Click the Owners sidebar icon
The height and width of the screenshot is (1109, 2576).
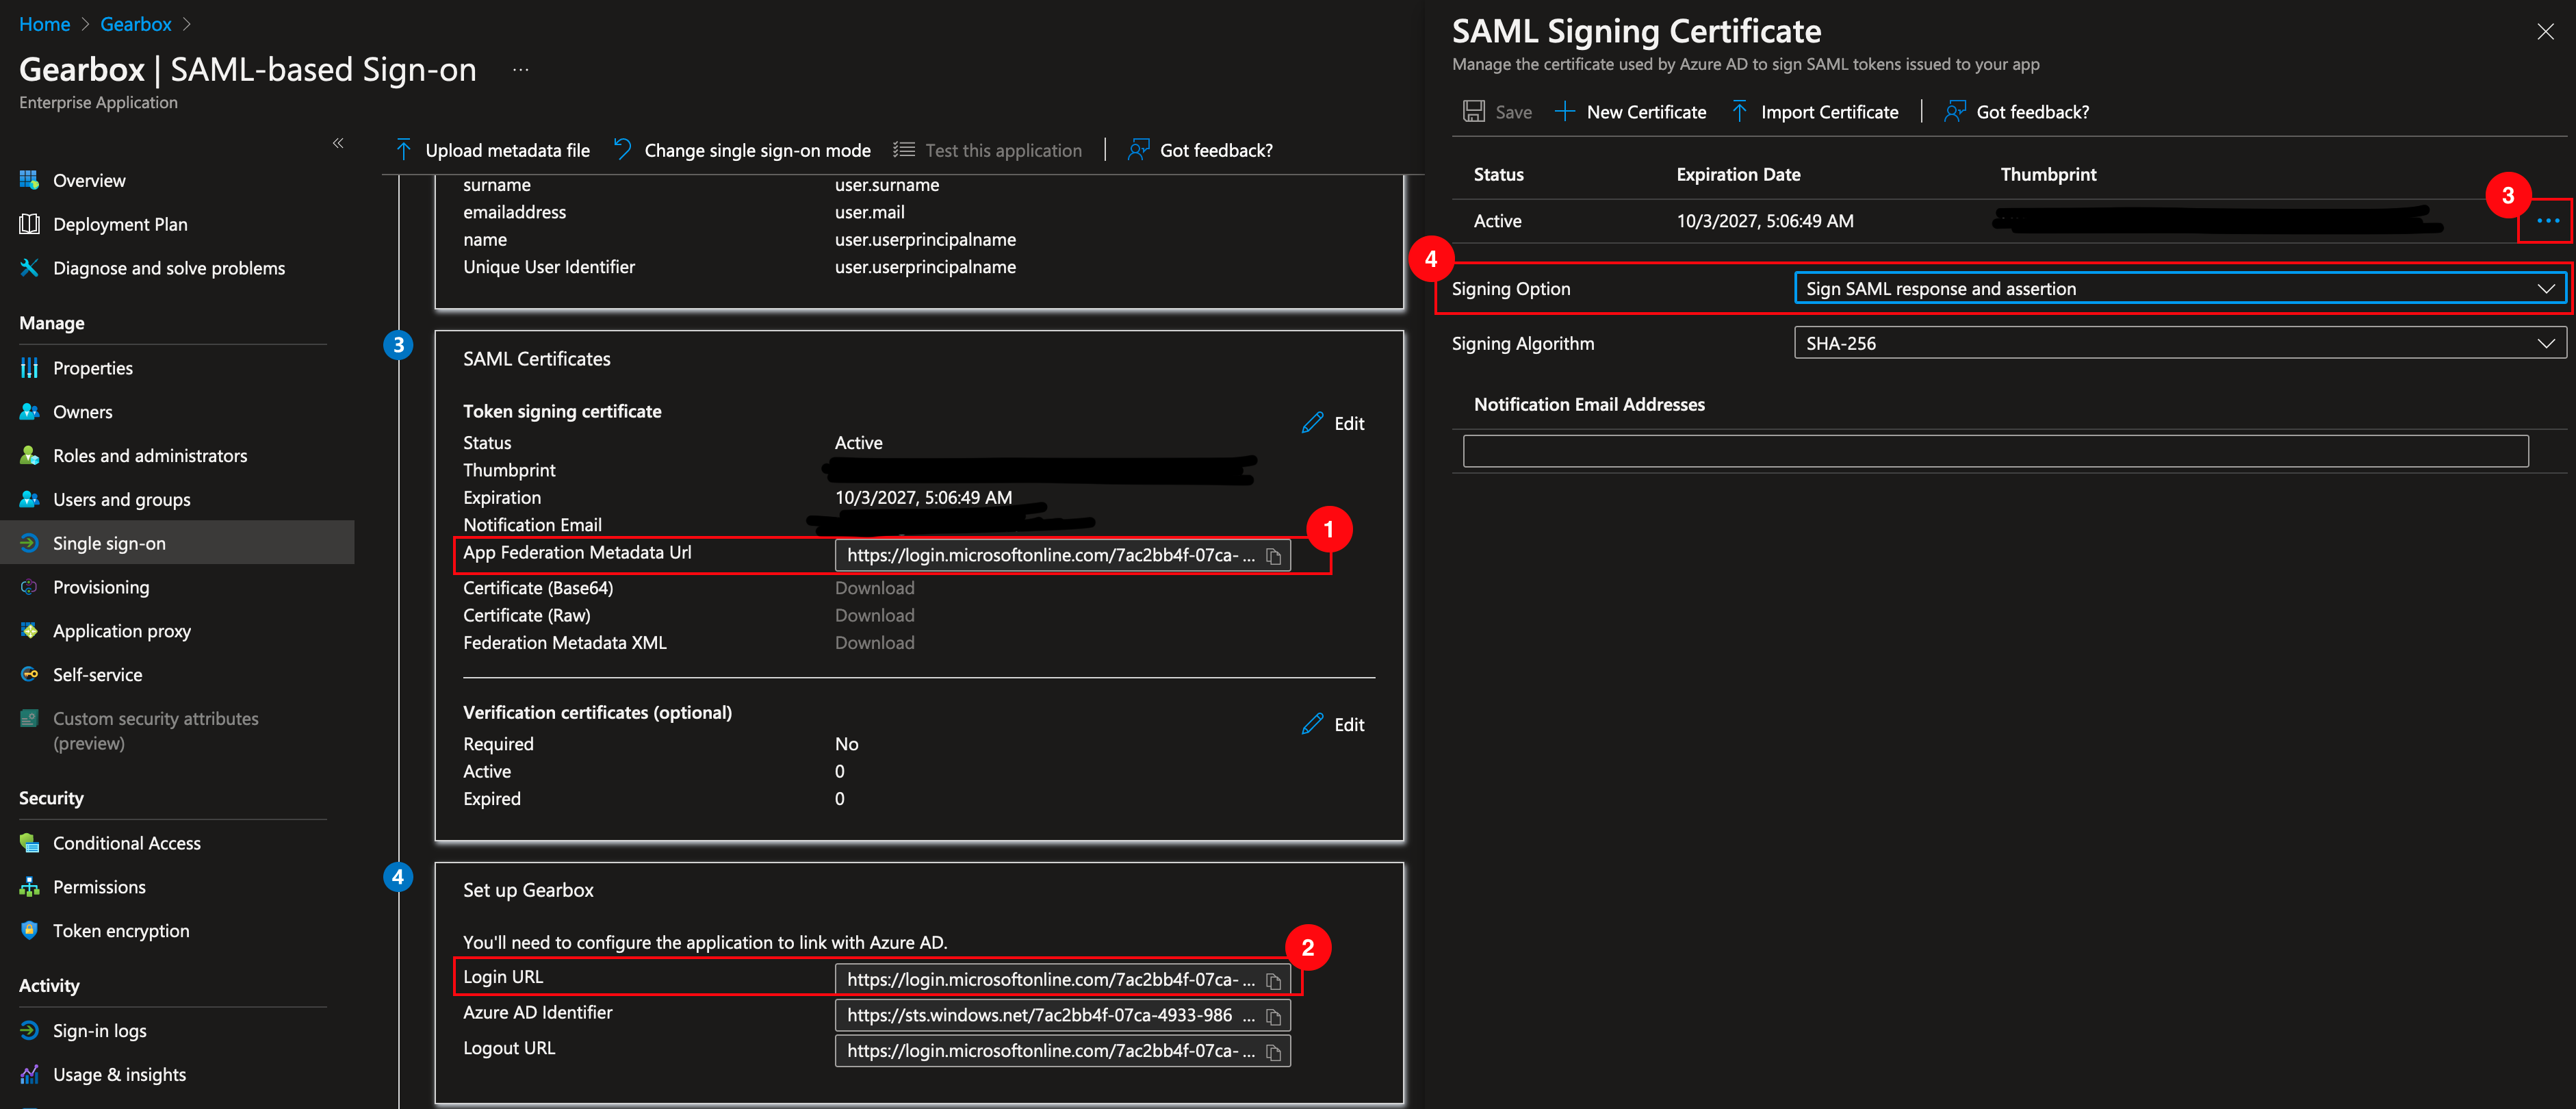[29, 412]
